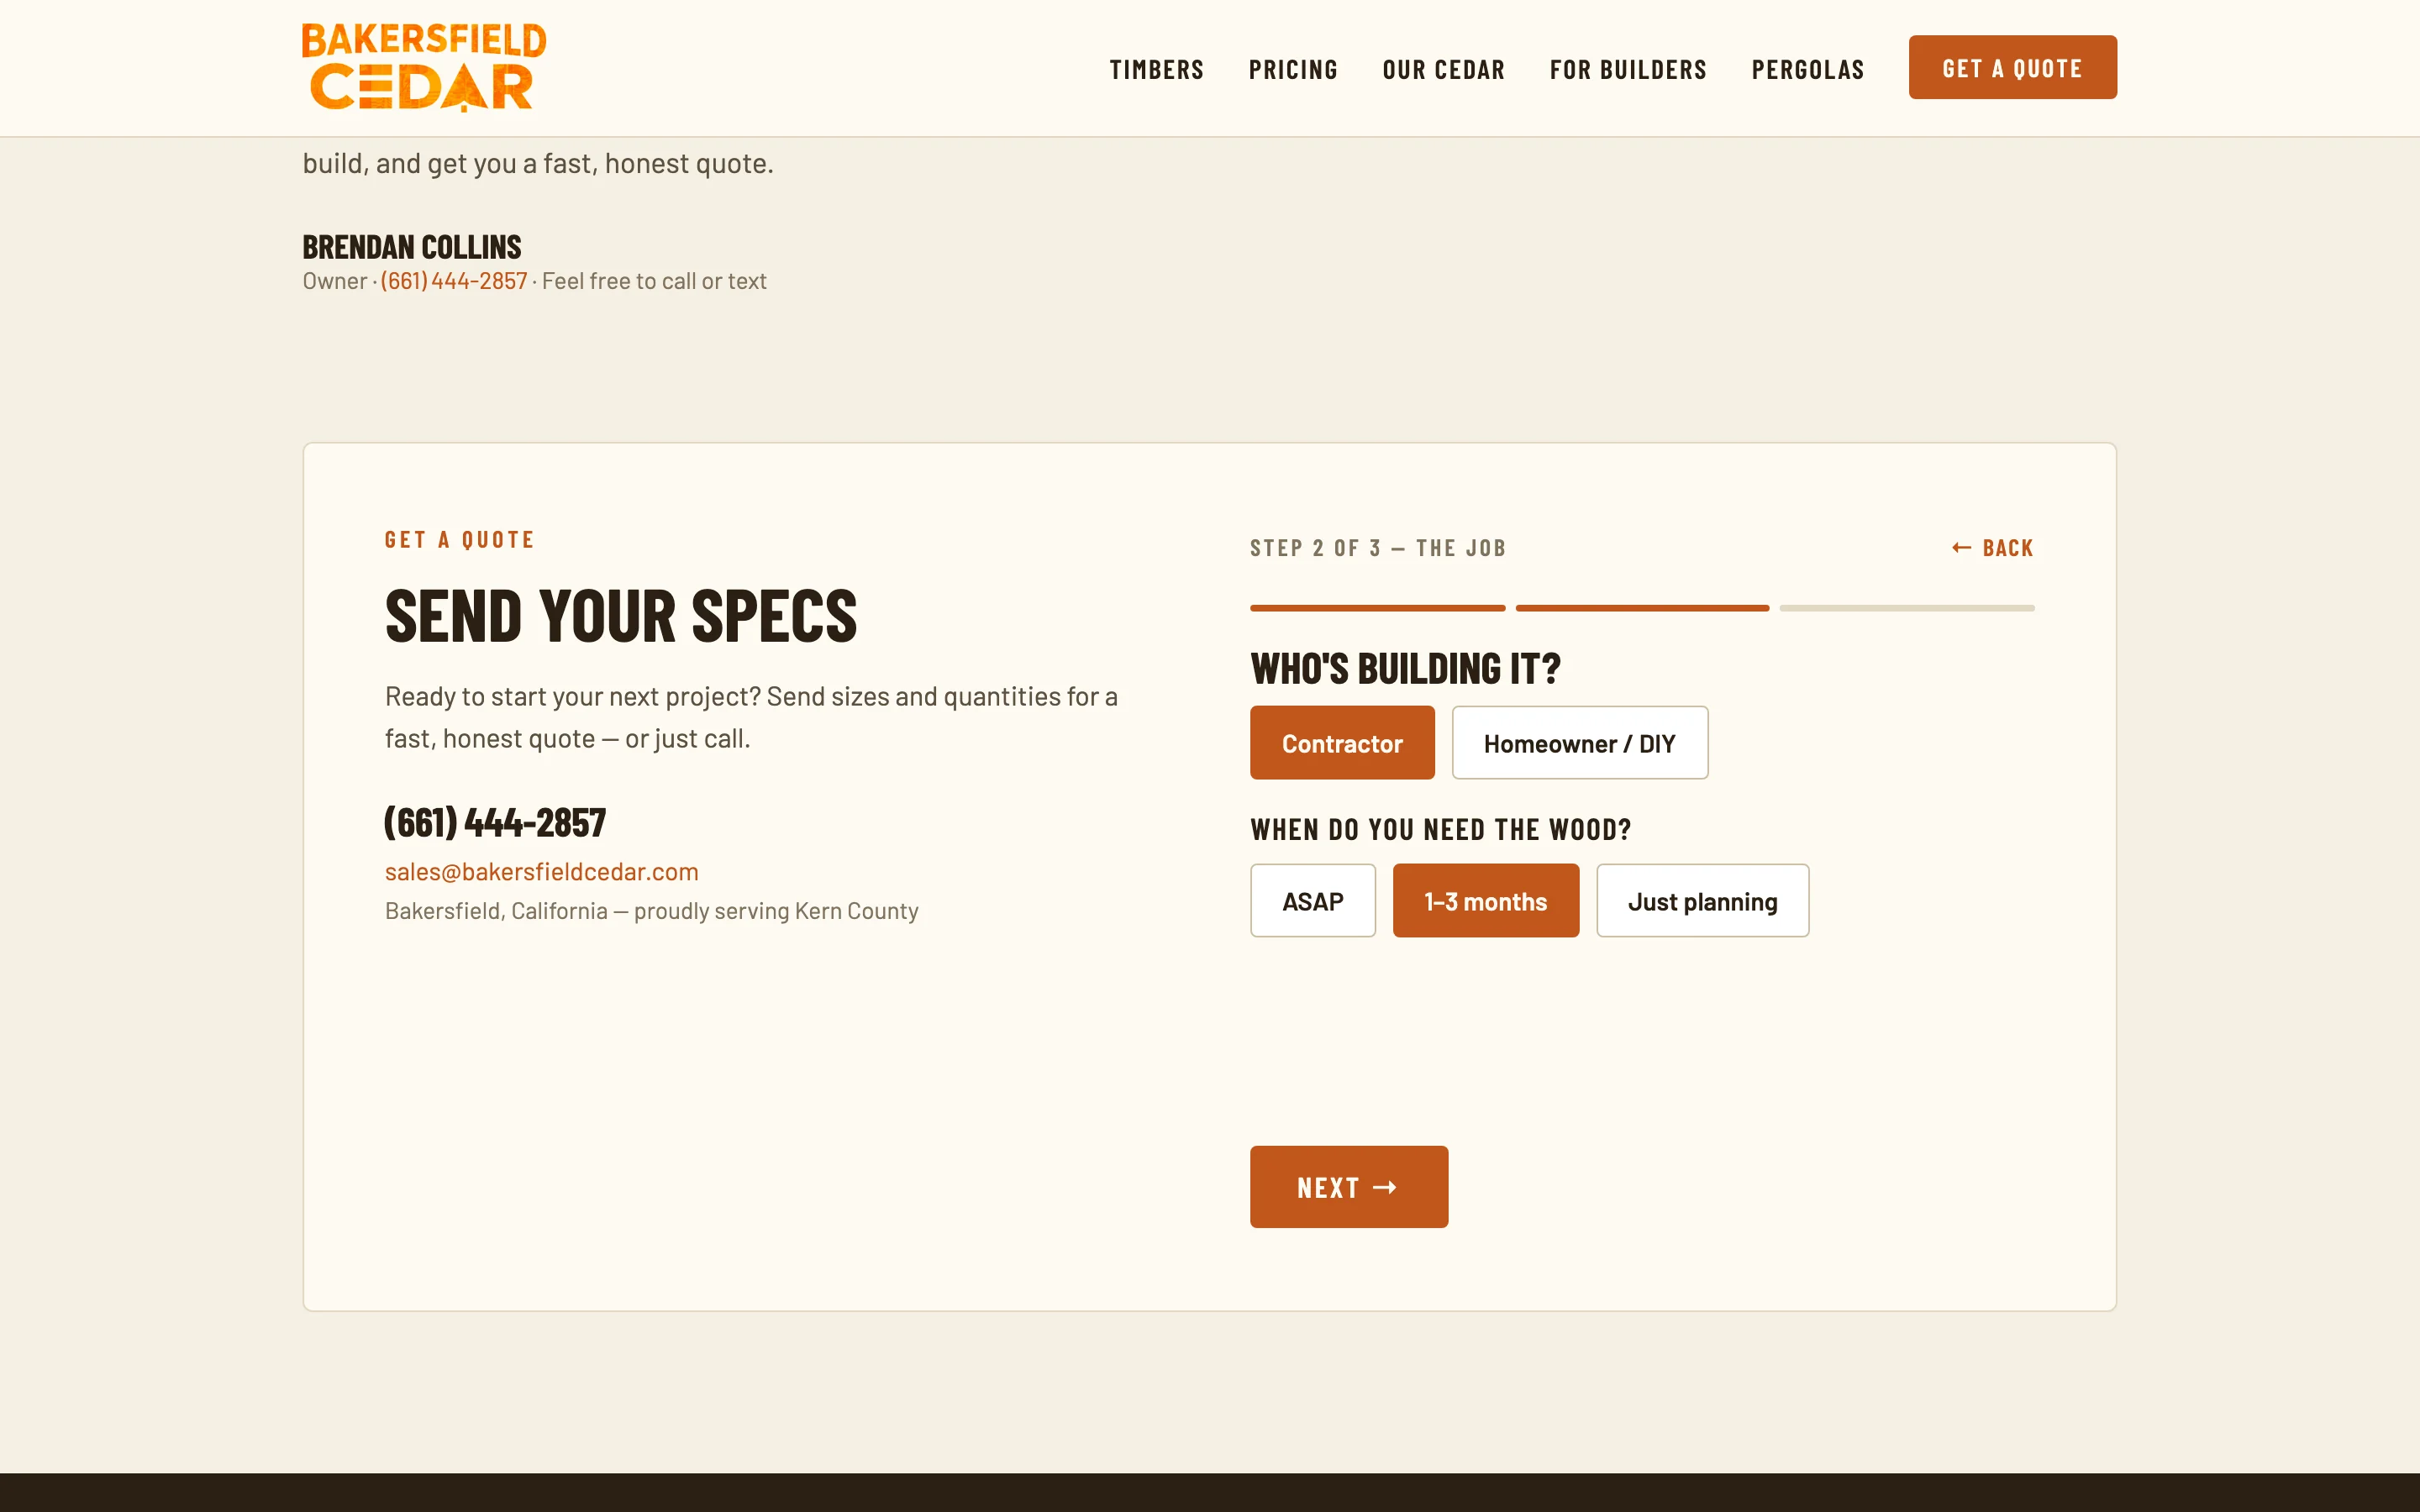The width and height of the screenshot is (2420, 1512).
Task: Click the 'Who's Building It?' heading
Action: (1405, 669)
